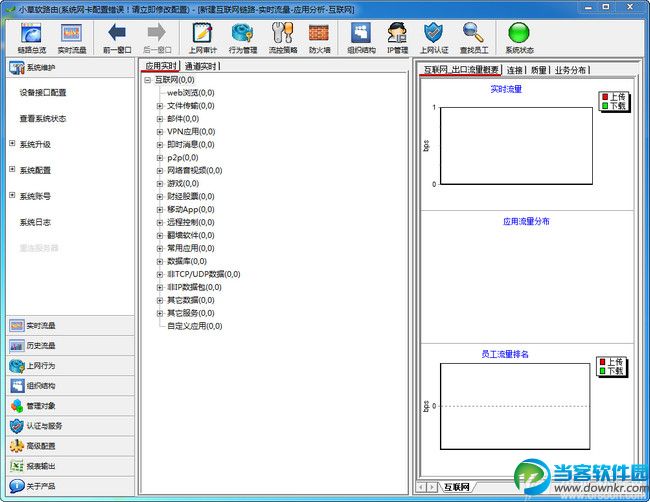This screenshot has width=650, height=502.
Task: Switch to 连接 tab
Action: pyautogui.click(x=514, y=70)
